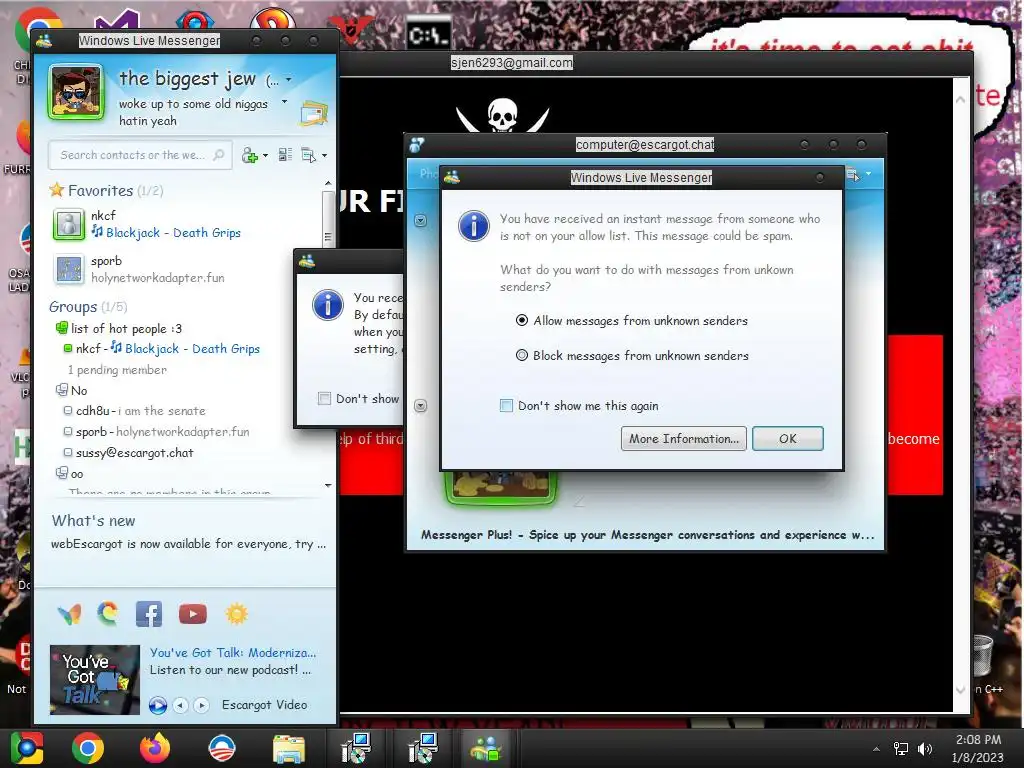Screen dimensions: 1024x768
Task: Show hidden system tray icons
Action: (x=876, y=749)
